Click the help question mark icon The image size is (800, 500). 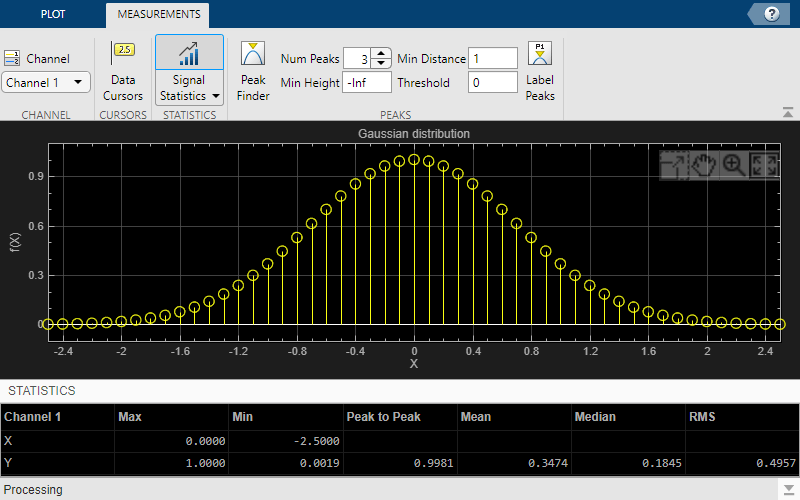click(771, 13)
